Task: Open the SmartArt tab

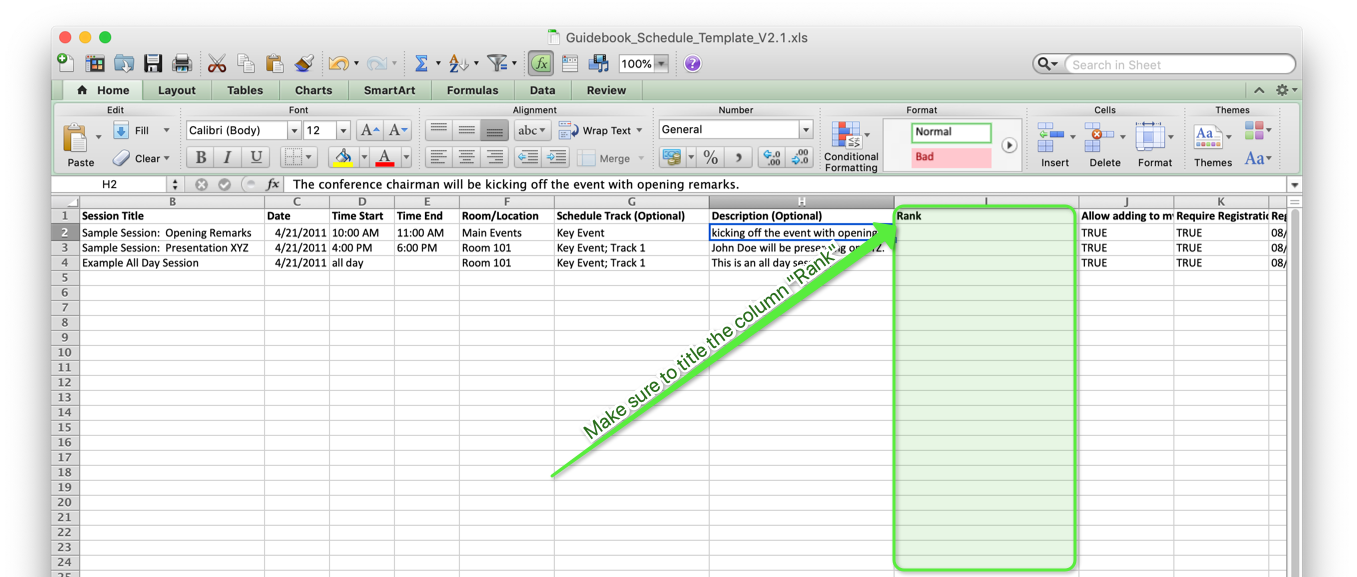Action: pos(389,90)
